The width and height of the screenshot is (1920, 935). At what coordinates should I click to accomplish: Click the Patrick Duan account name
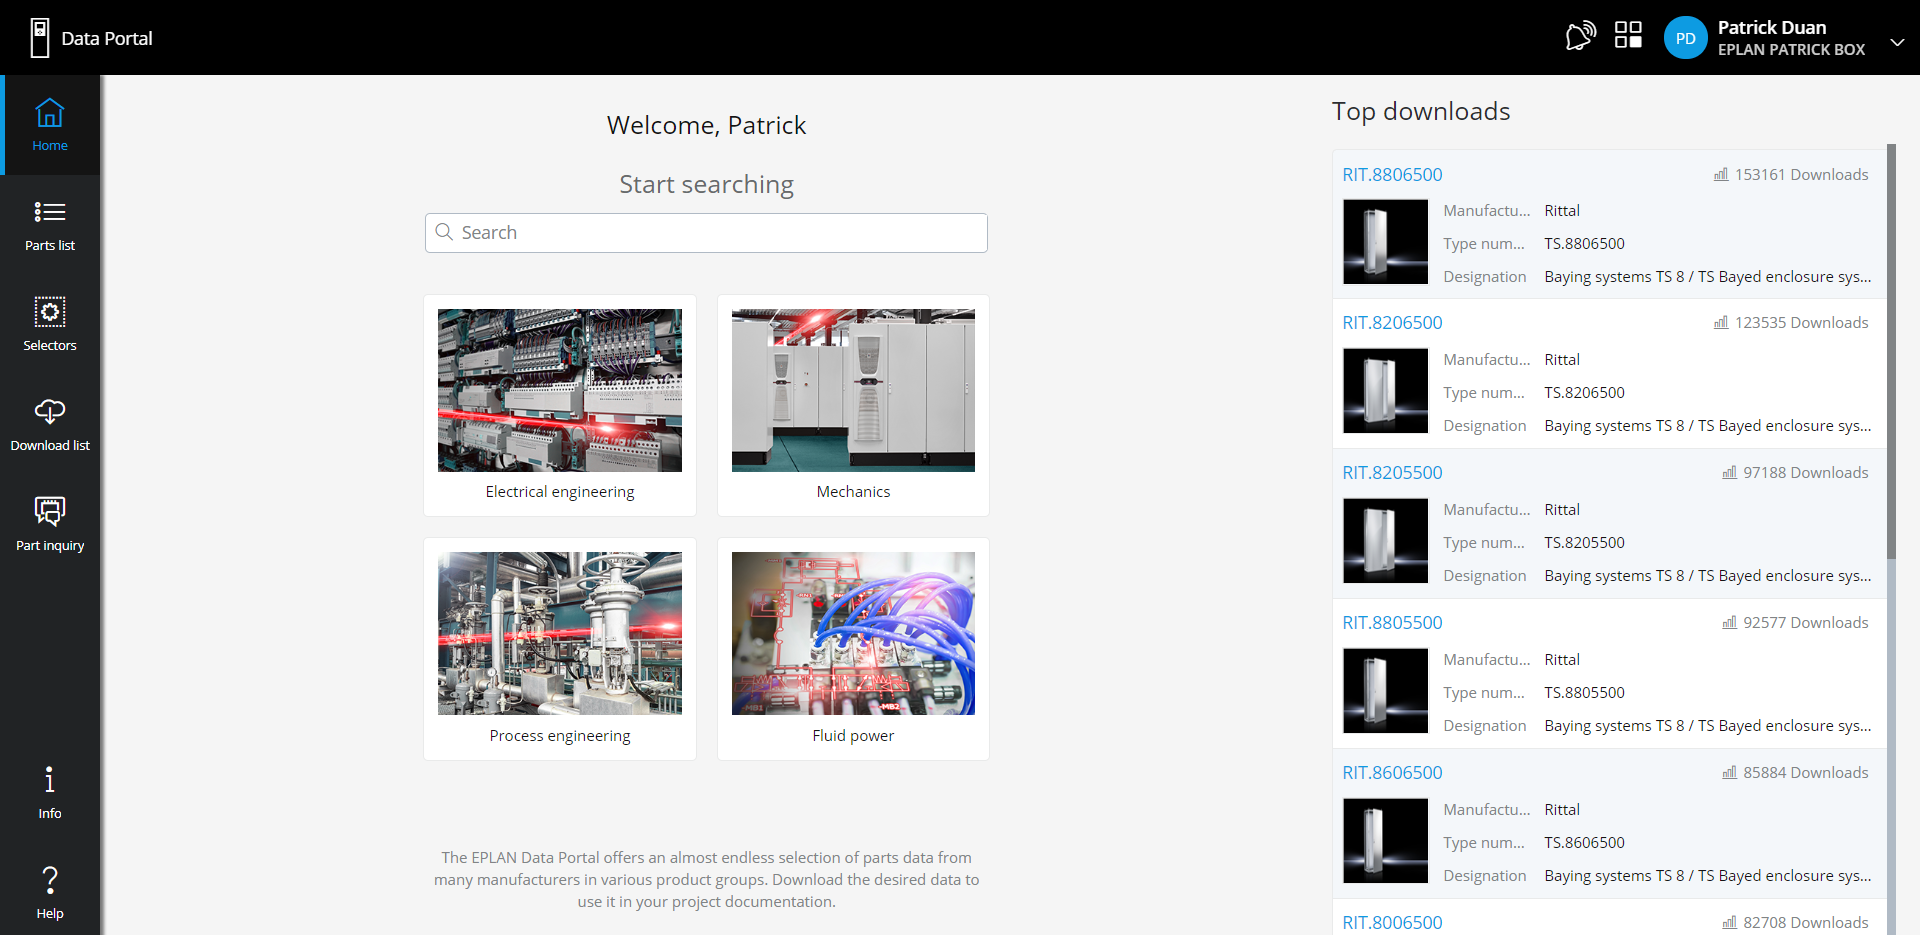pyautogui.click(x=1772, y=27)
